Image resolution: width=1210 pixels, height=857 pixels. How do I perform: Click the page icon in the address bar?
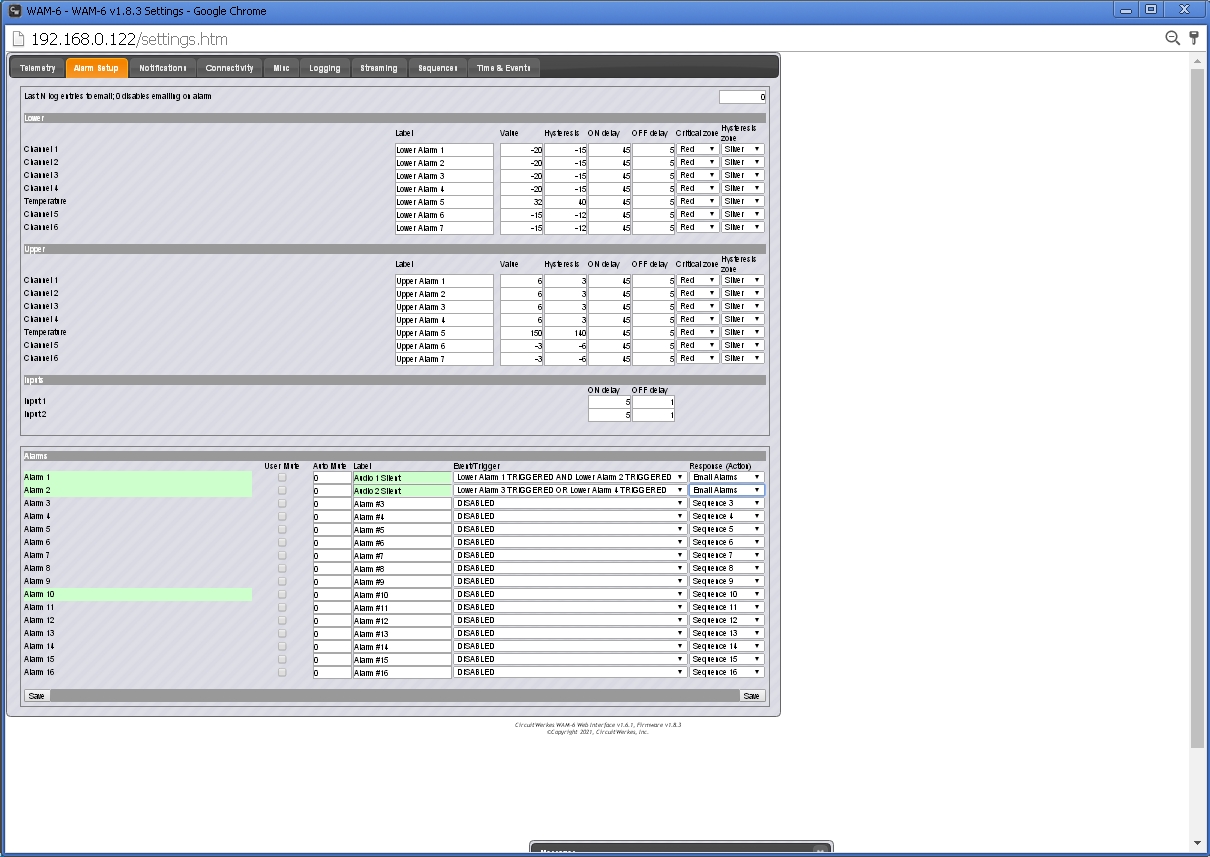(x=18, y=37)
